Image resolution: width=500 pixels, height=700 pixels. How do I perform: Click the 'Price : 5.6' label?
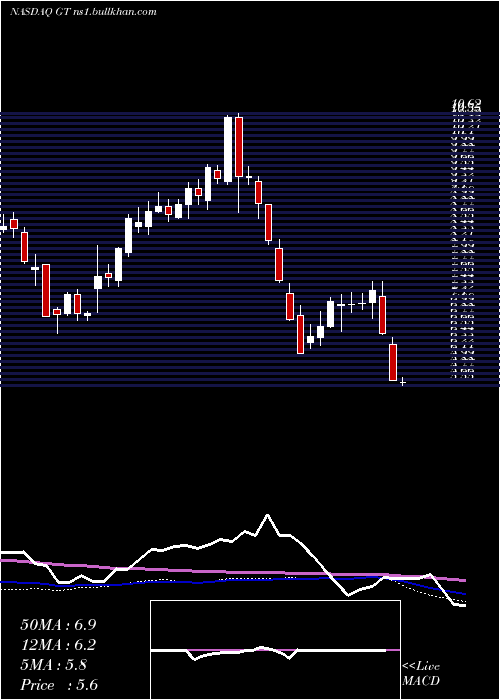click(59, 685)
